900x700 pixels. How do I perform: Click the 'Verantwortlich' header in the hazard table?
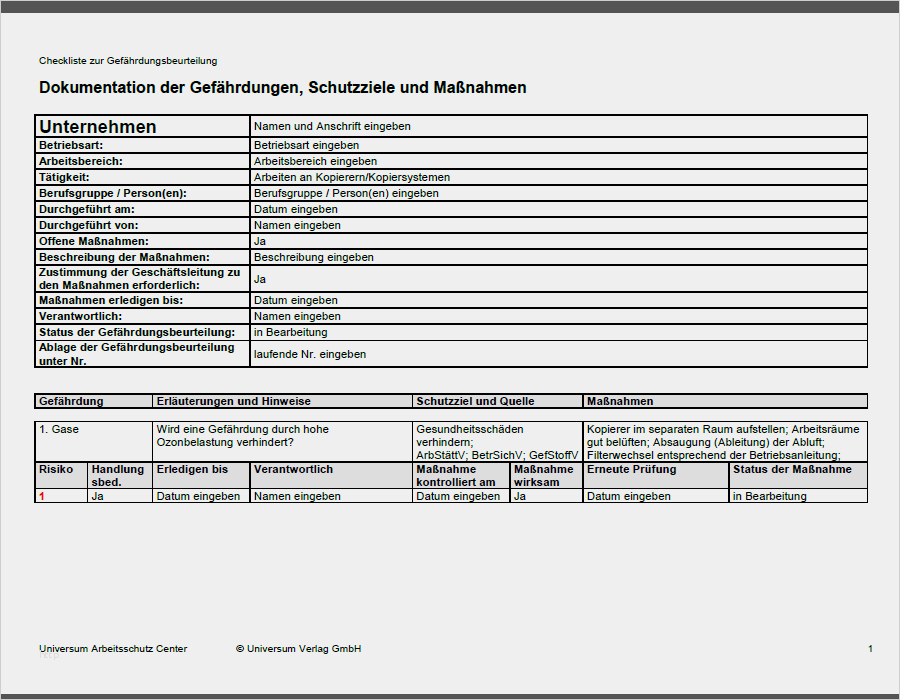click(331, 476)
